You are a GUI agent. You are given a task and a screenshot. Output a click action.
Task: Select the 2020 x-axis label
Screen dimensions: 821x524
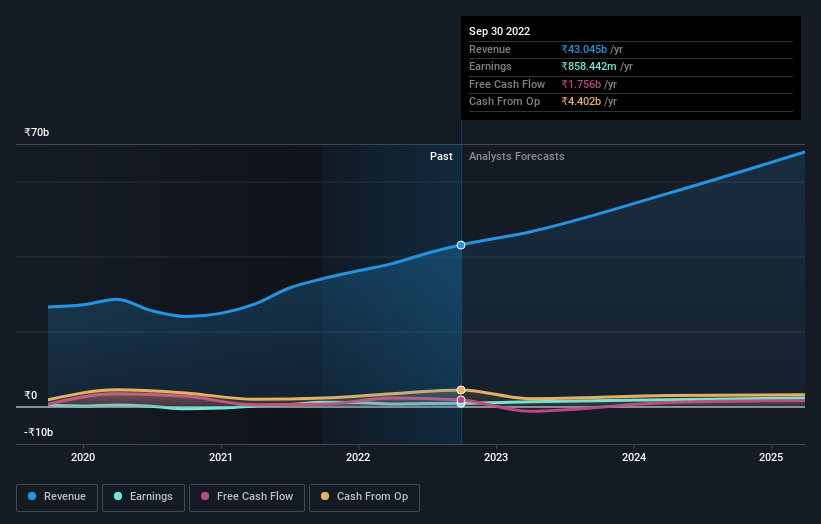pos(83,457)
